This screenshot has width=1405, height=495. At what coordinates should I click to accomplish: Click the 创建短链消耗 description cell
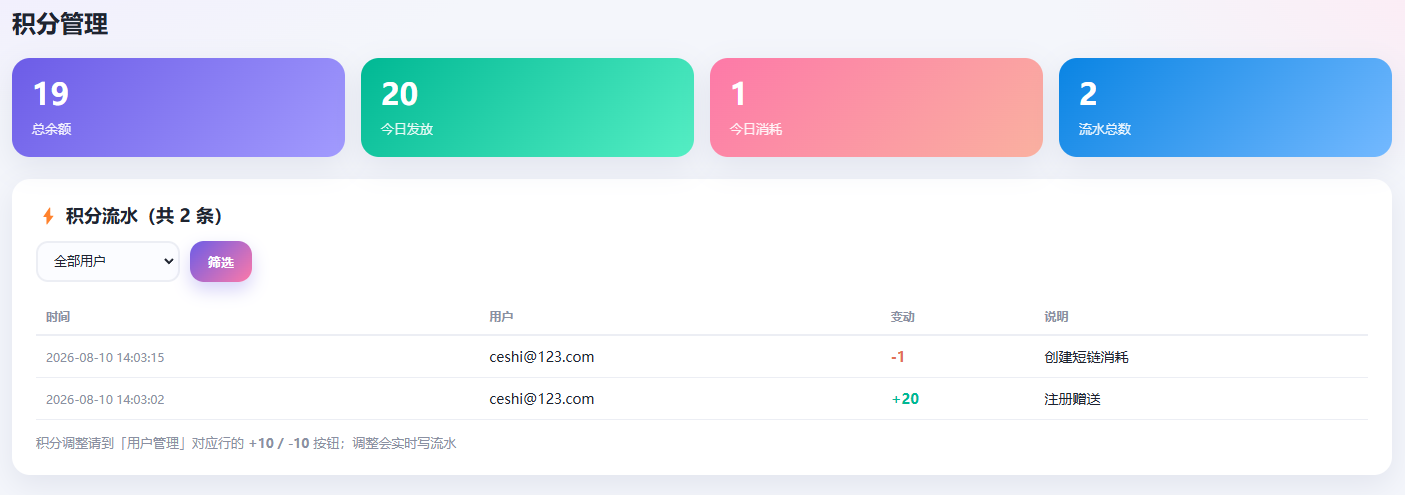pos(1086,357)
